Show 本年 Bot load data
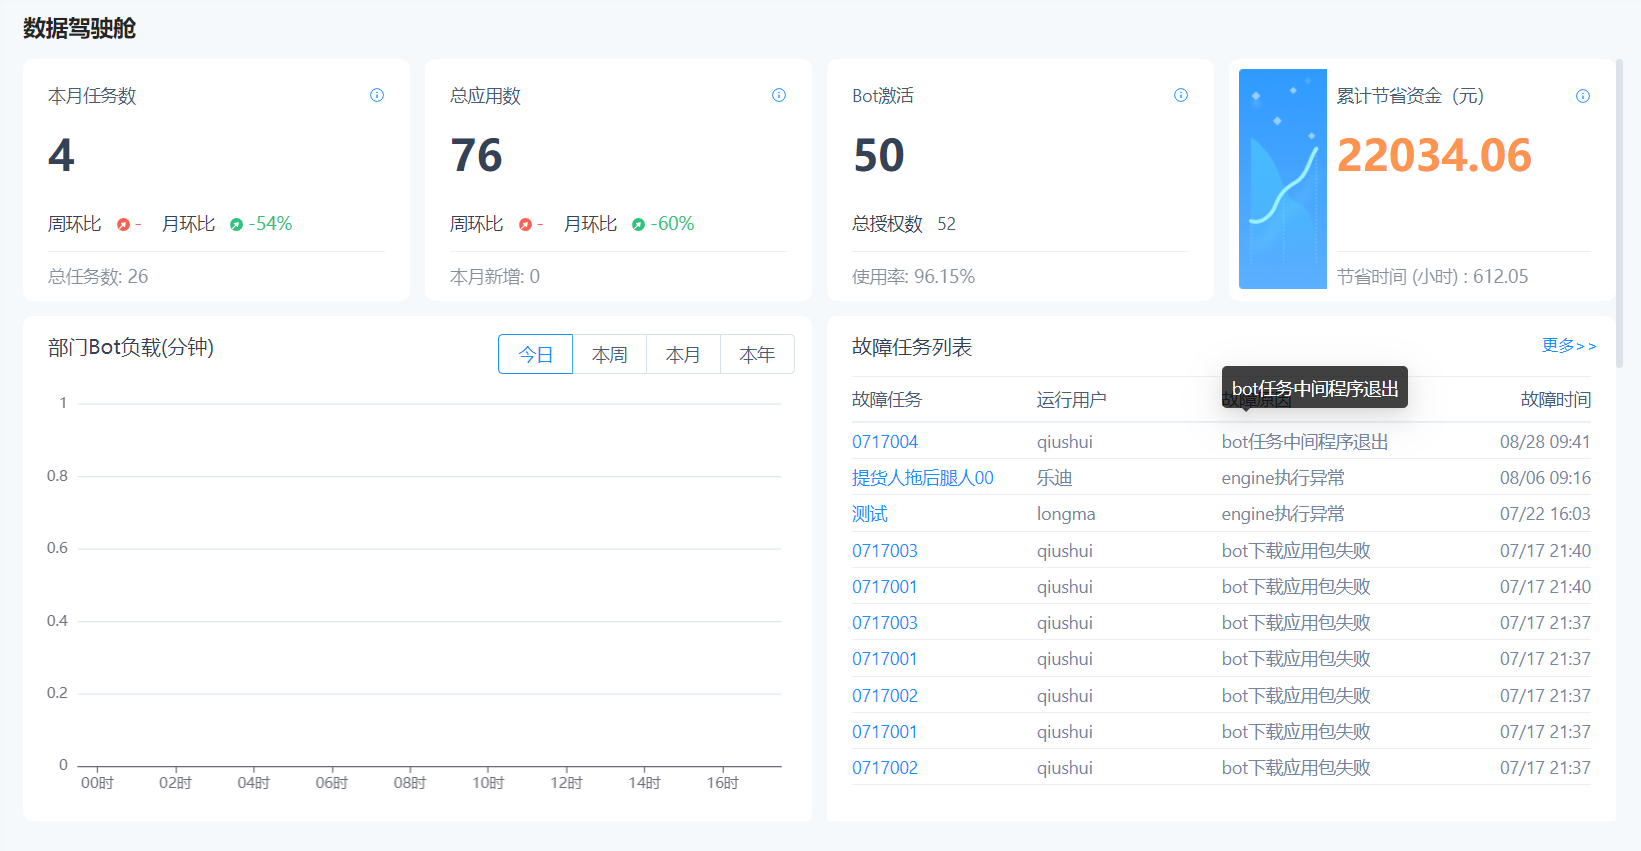The width and height of the screenshot is (1641, 851). tap(757, 354)
